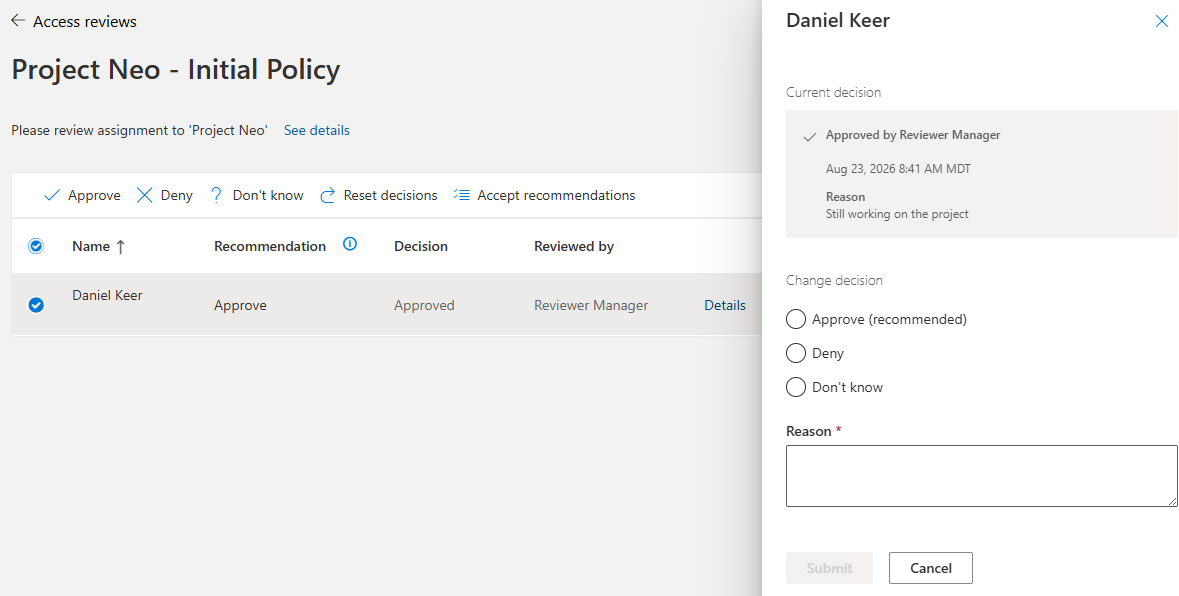
Task: Click the Approve checkmark toolbar button
Action: pyautogui.click(x=82, y=195)
